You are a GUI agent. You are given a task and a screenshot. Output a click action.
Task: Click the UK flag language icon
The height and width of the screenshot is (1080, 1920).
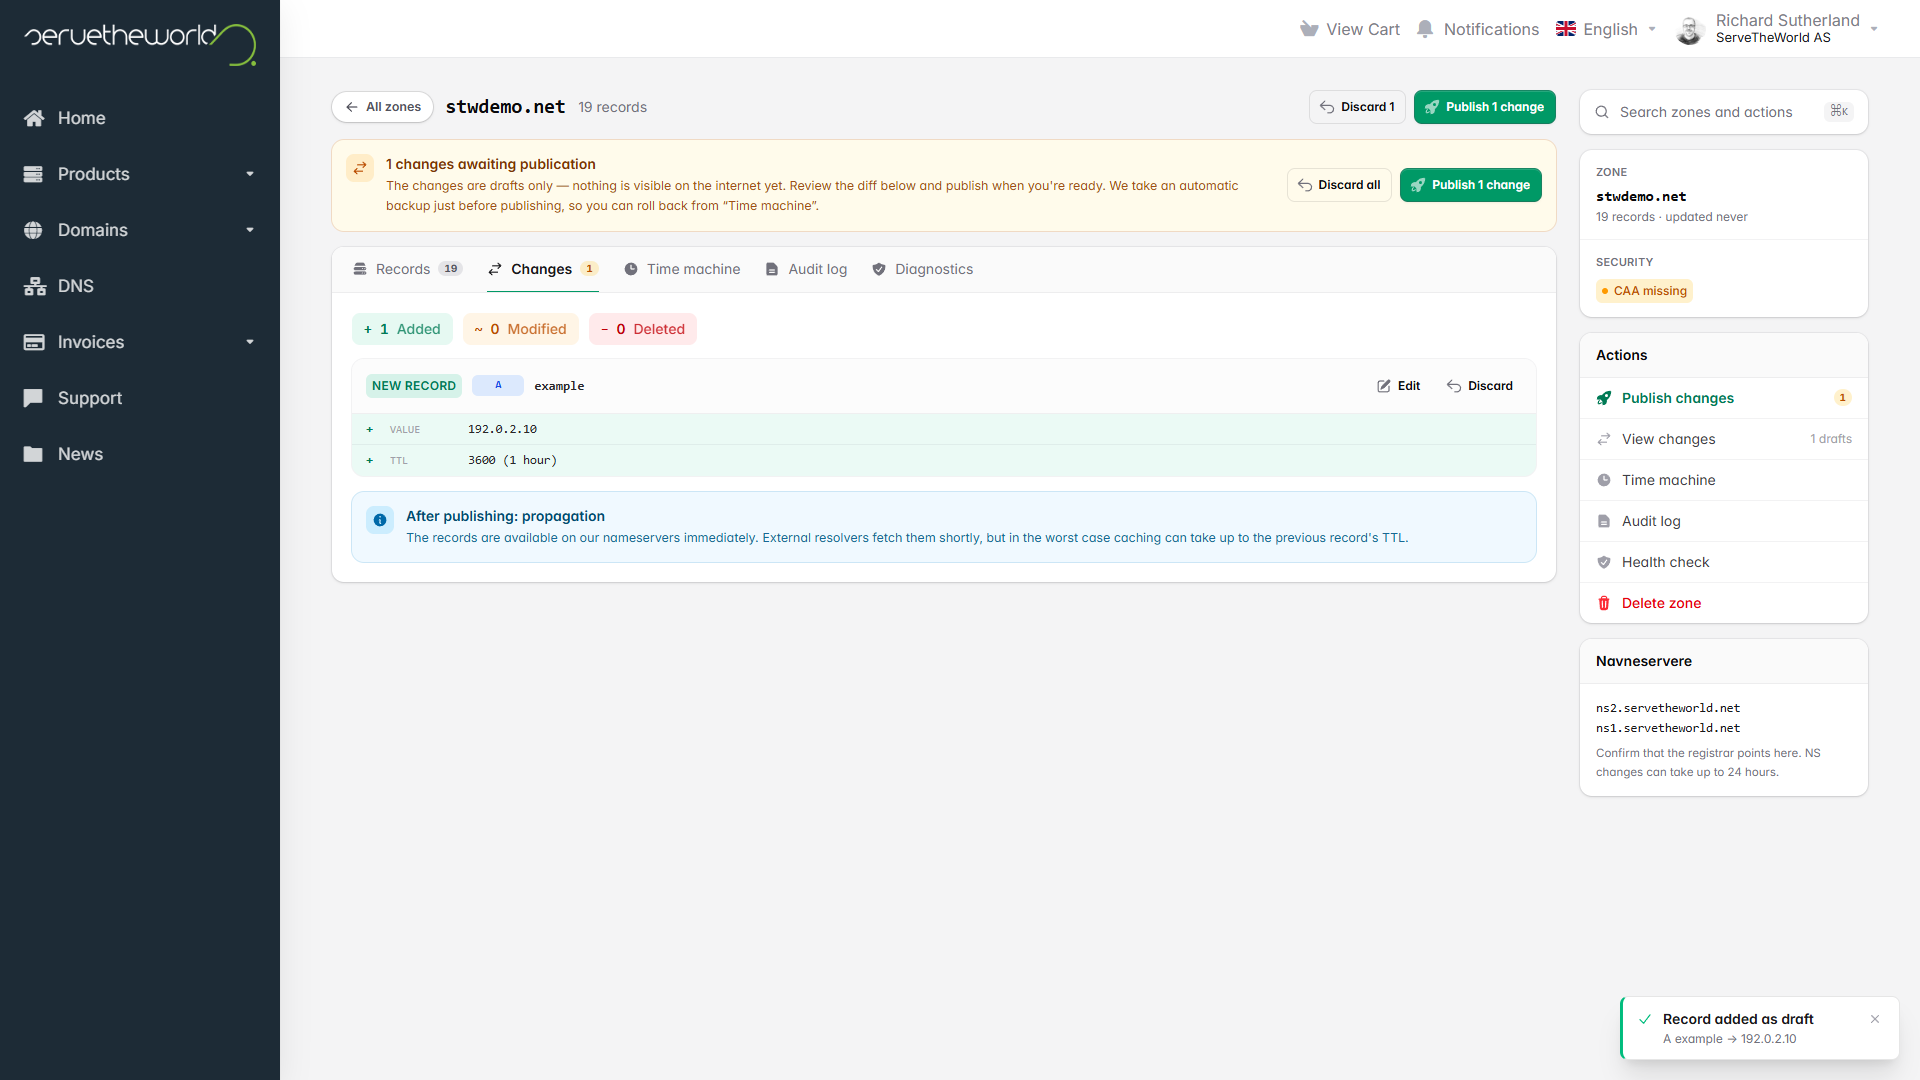[x=1566, y=29]
